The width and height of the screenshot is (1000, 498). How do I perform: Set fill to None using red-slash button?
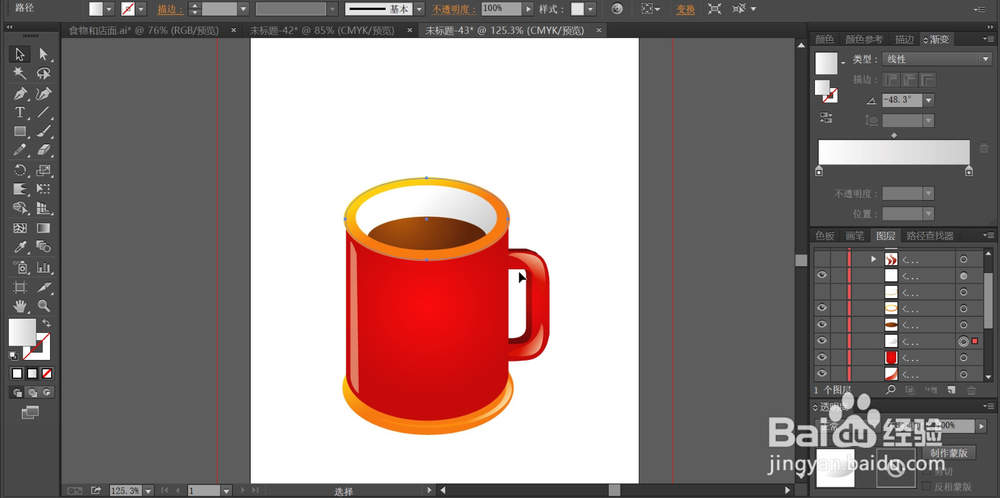point(47,374)
